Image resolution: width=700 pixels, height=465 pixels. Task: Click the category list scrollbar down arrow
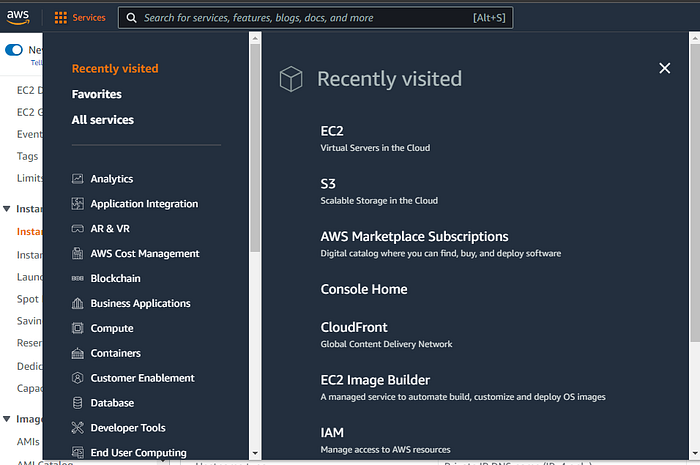[x=255, y=453]
